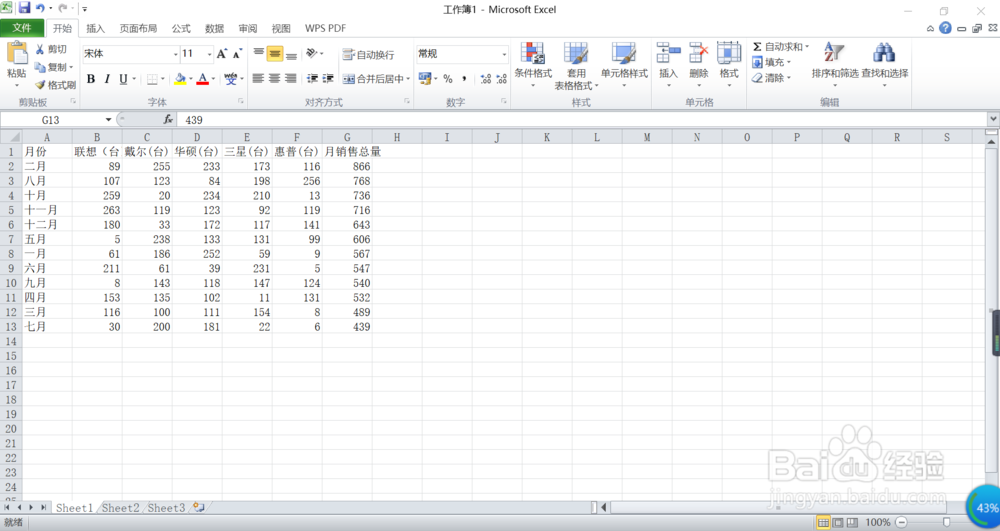
Task: Switch to Page Layout view in status bar
Action: (x=838, y=523)
